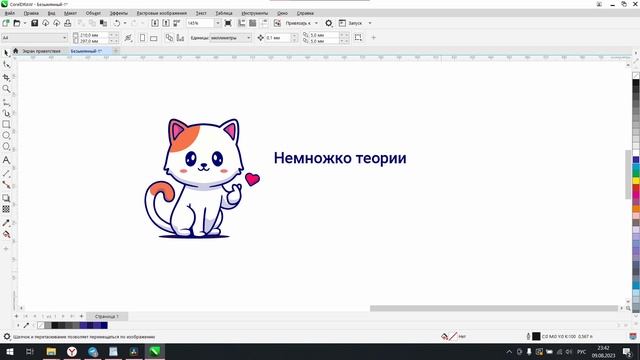This screenshot has height=360, width=640.
Task: Select the Connector tool
Action: coord(6,184)
